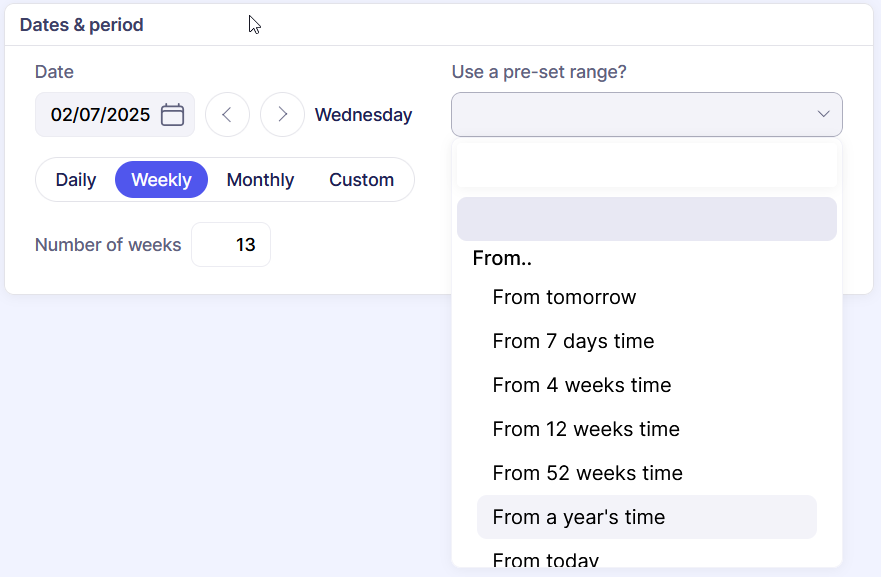The height and width of the screenshot is (577, 881).
Task: Choose "From 12 weeks time" option
Action: tap(586, 429)
